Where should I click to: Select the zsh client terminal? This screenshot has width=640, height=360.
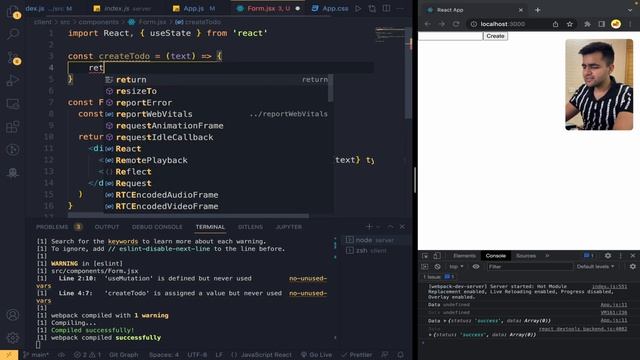pyautogui.click(x=371, y=251)
